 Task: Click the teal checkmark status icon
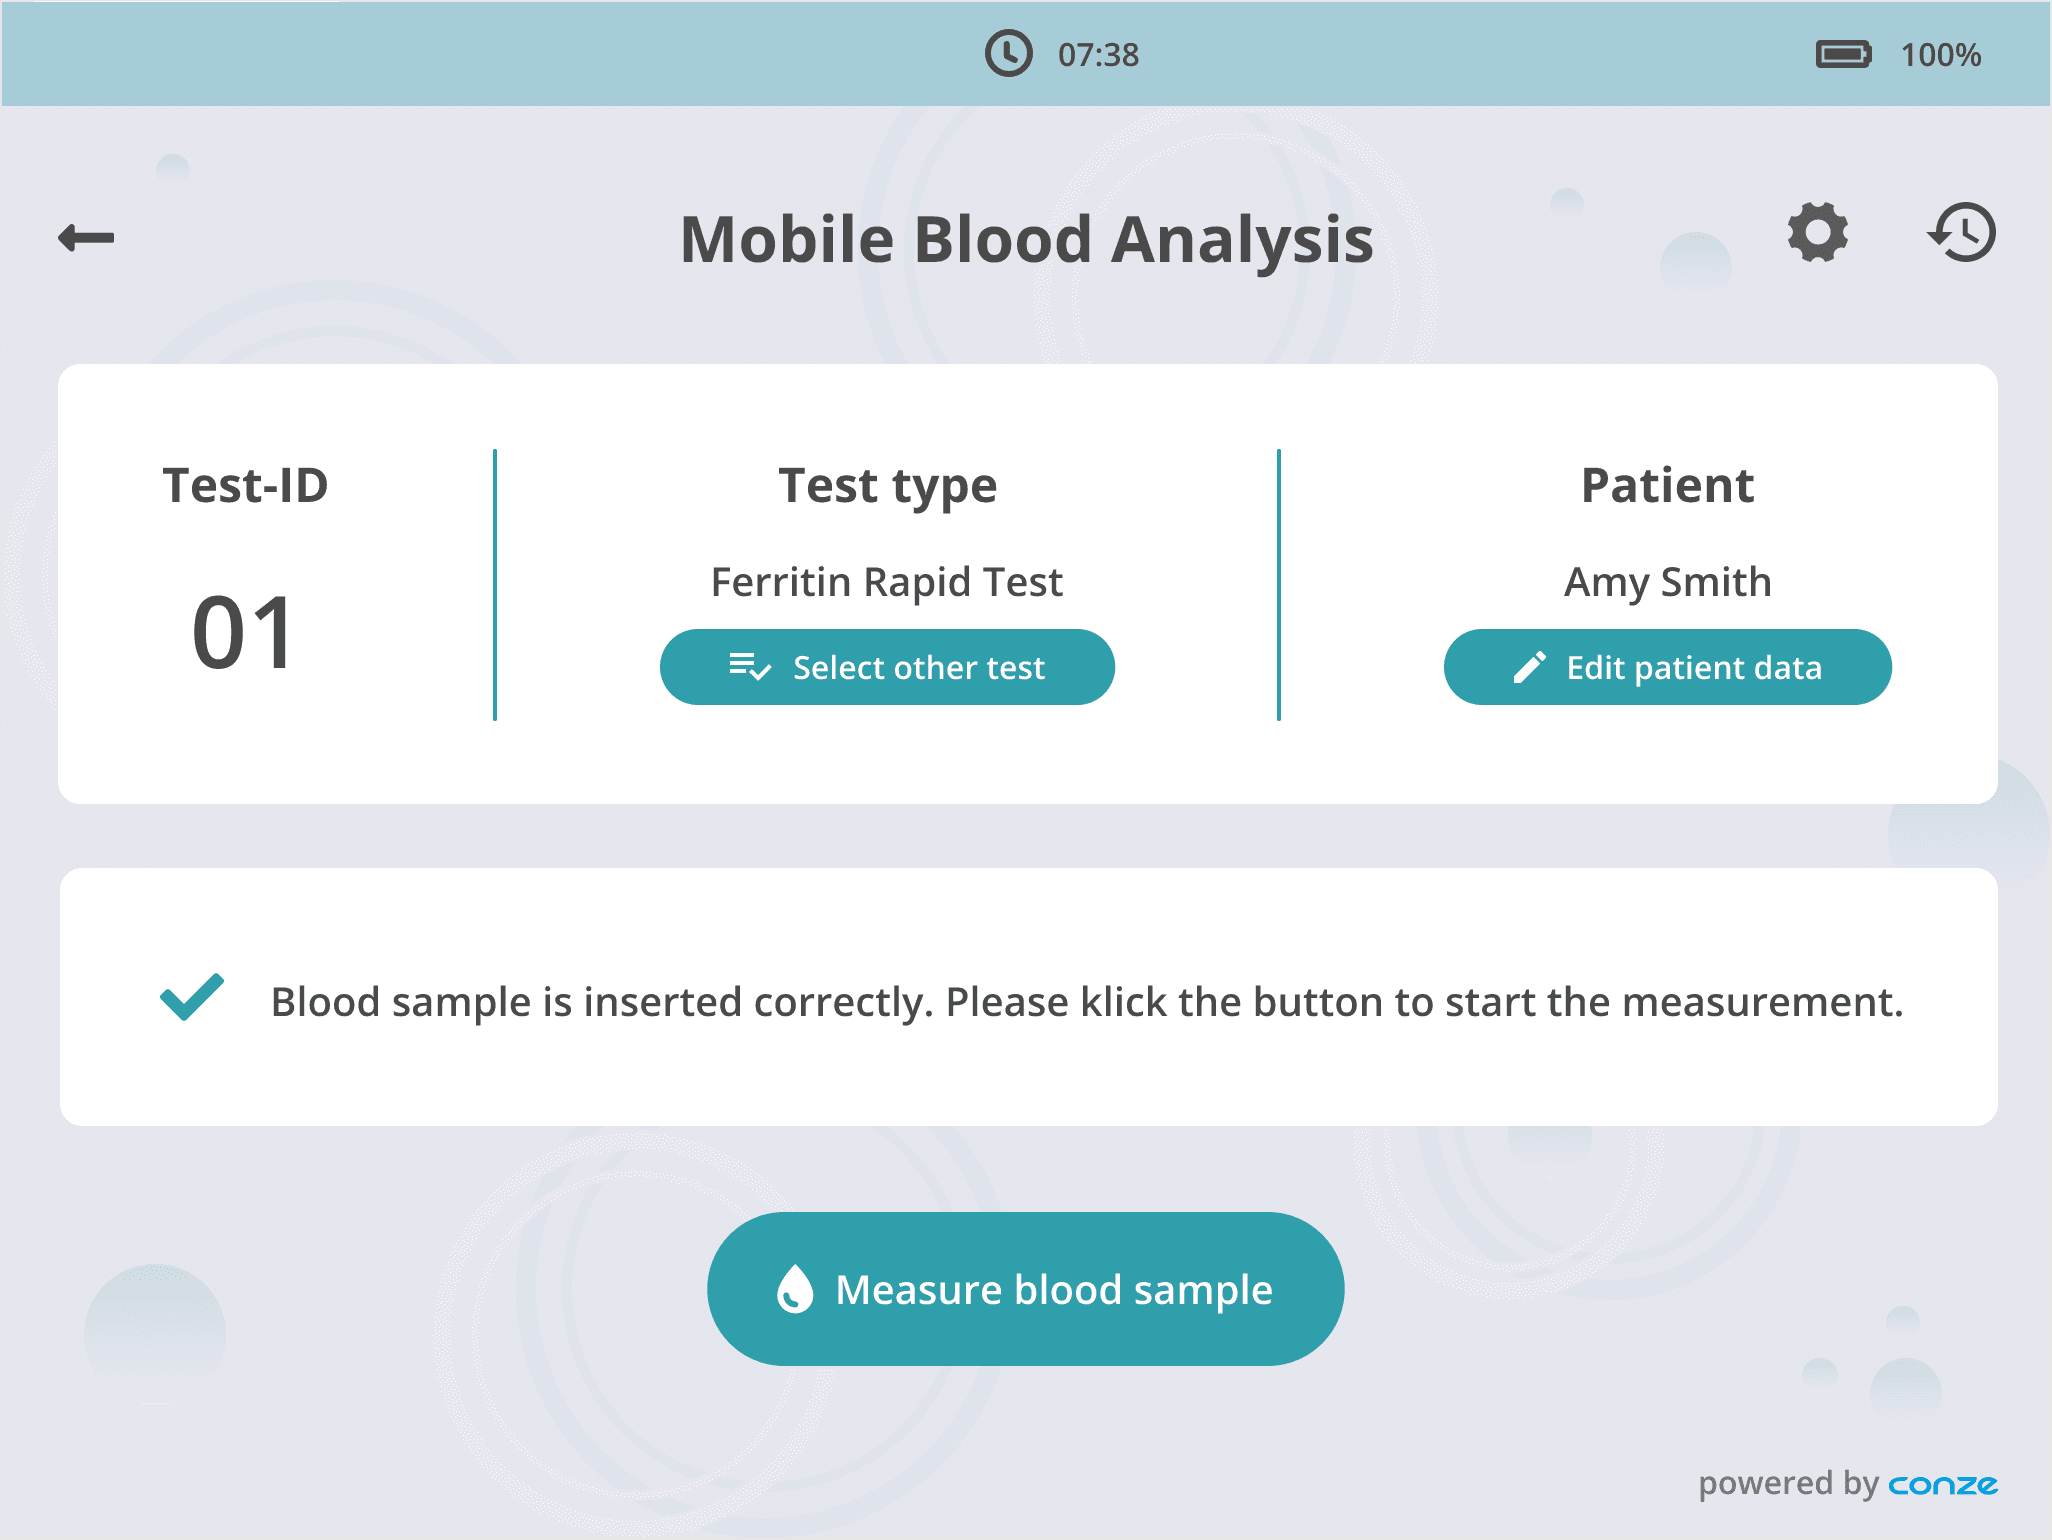[x=192, y=997]
